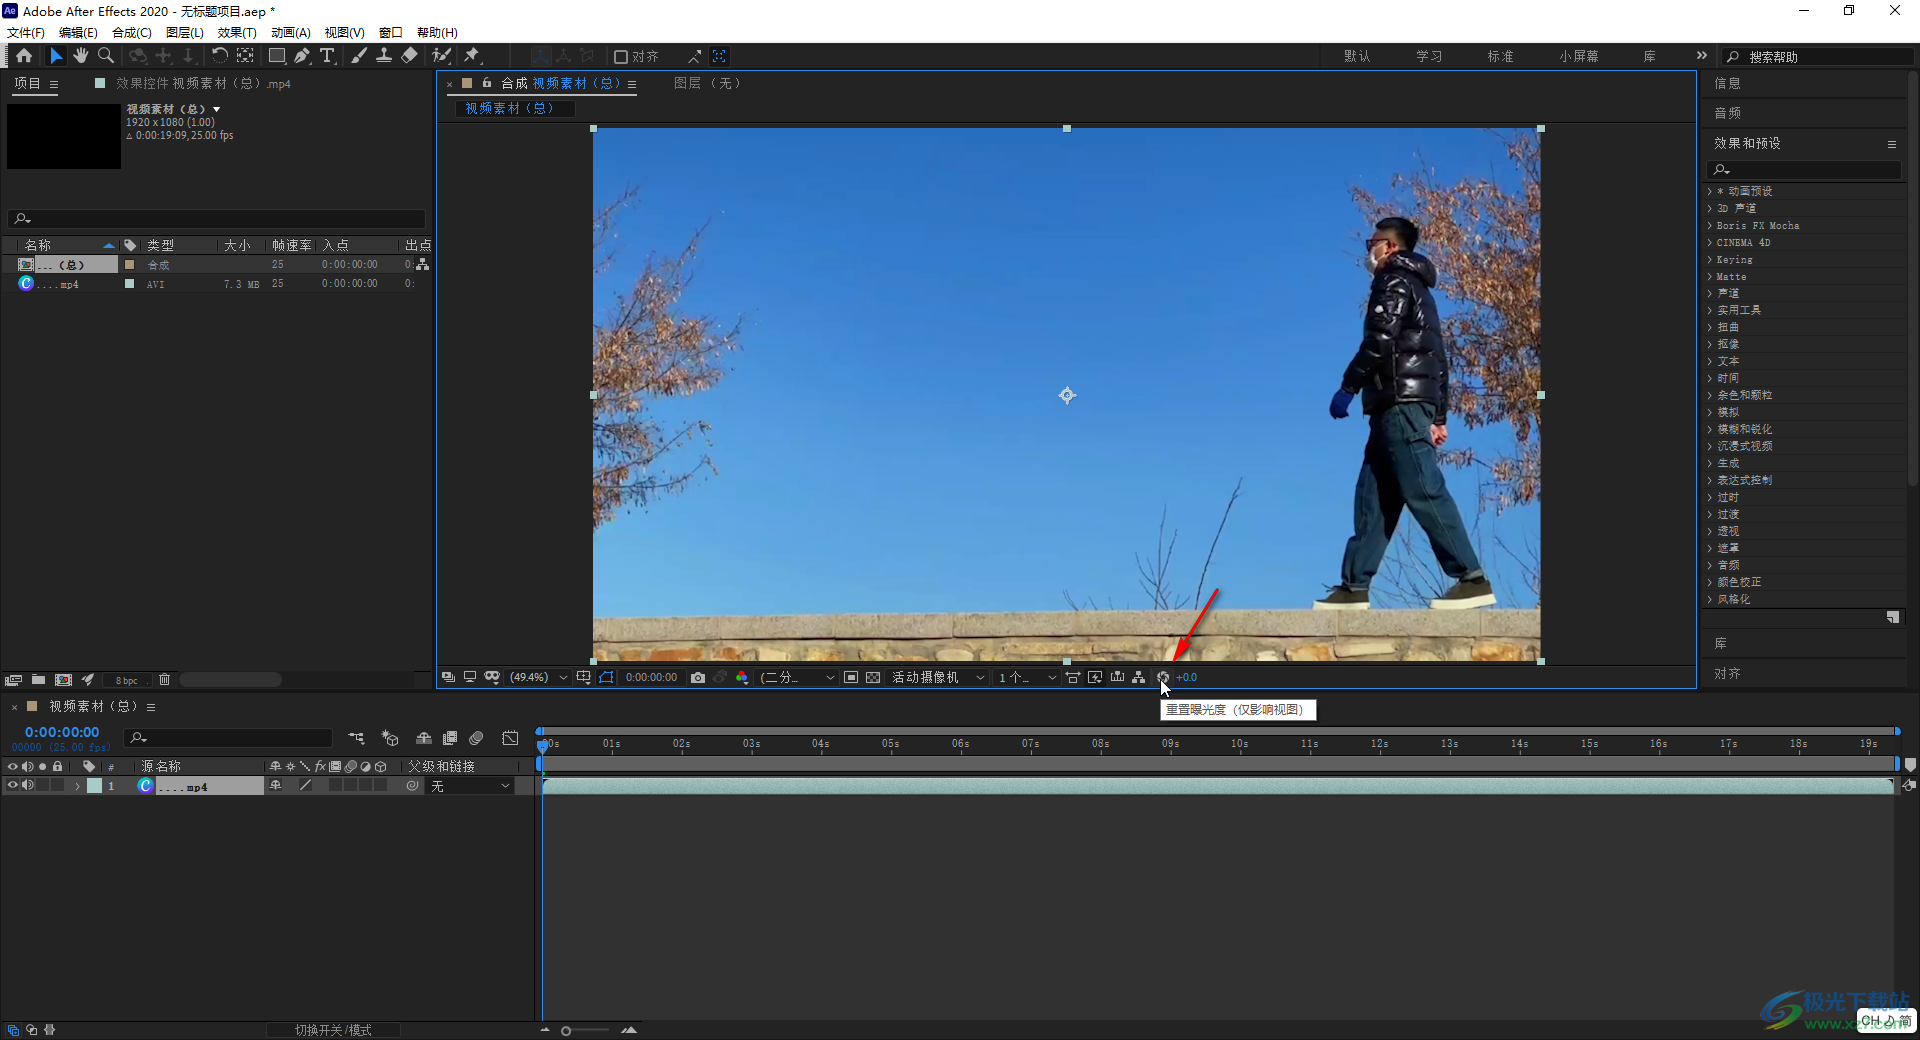Screen dimensions: 1920x1040
Task: Open the Graph Editor in timeline
Action: click(x=510, y=738)
